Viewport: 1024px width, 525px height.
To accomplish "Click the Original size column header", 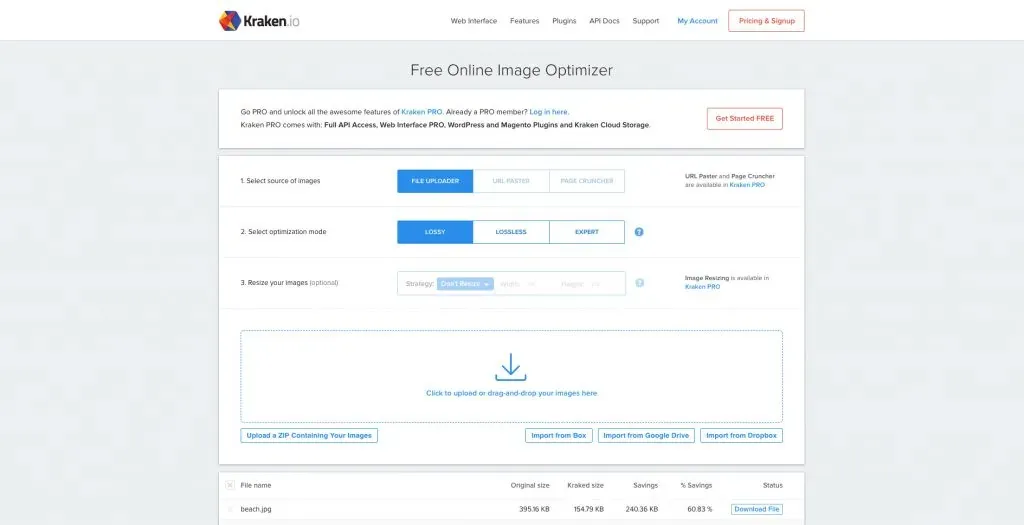I will (x=530, y=485).
